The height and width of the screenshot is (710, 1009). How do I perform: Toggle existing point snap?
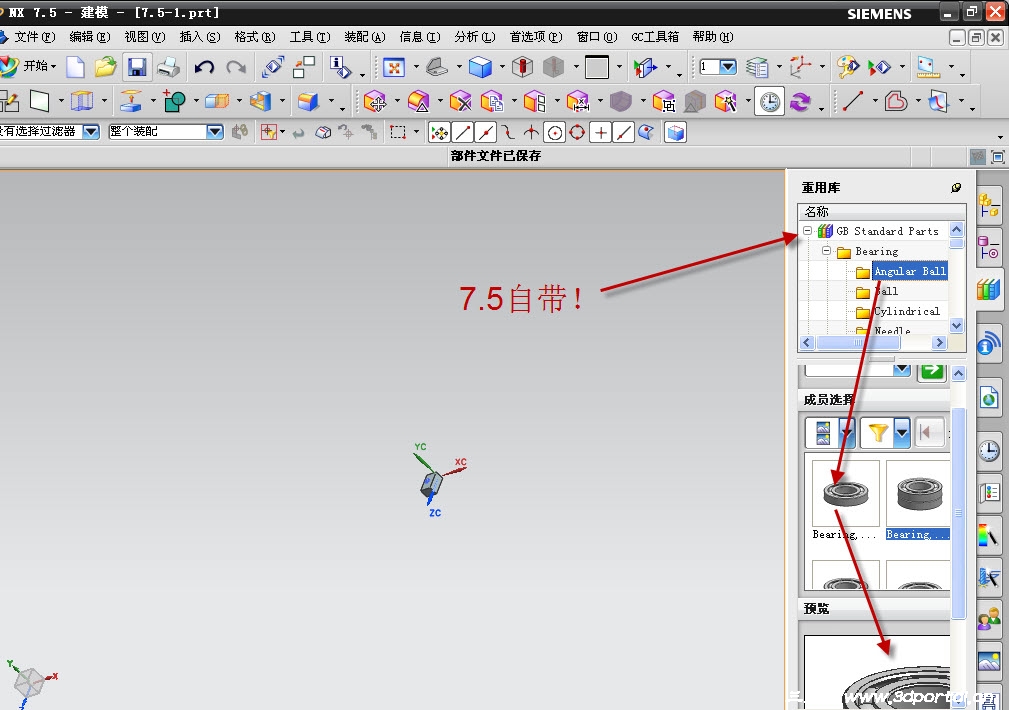pyautogui.click(x=600, y=133)
